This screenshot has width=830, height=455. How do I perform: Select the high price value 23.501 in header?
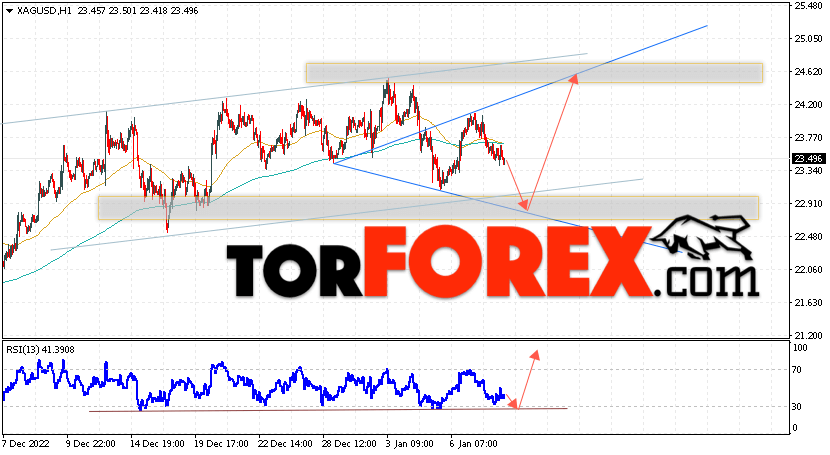tap(122, 11)
